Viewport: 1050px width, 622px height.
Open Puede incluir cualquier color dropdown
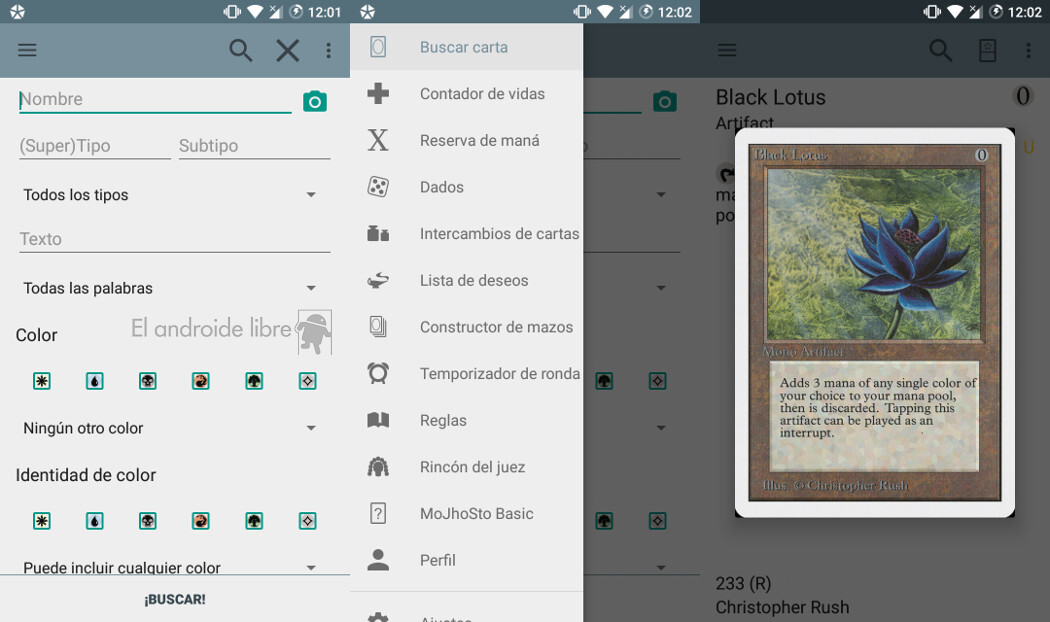coord(170,567)
